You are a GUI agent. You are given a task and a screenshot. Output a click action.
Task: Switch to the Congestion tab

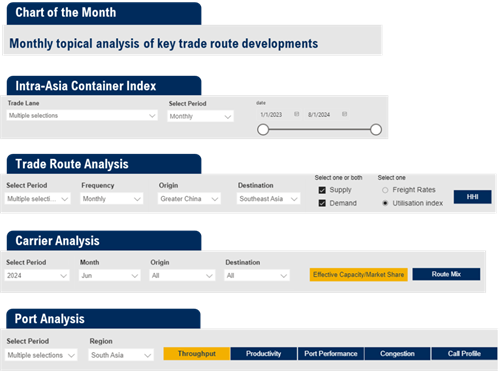point(397,354)
